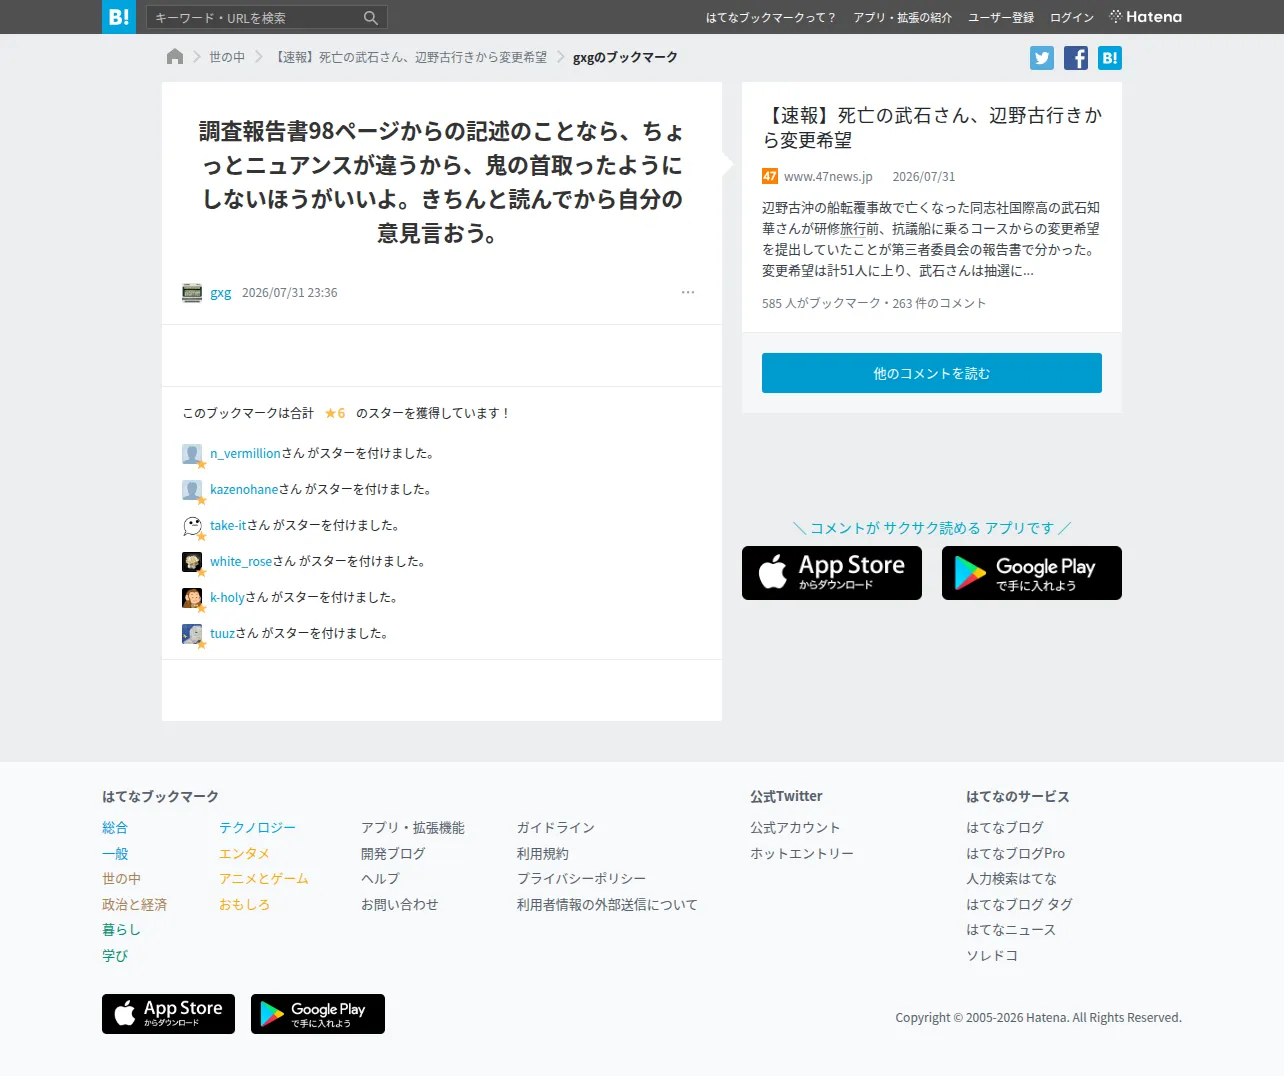Open footer category 暮らし
This screenshot has width=1284, height=1076.
coord(121,930)
